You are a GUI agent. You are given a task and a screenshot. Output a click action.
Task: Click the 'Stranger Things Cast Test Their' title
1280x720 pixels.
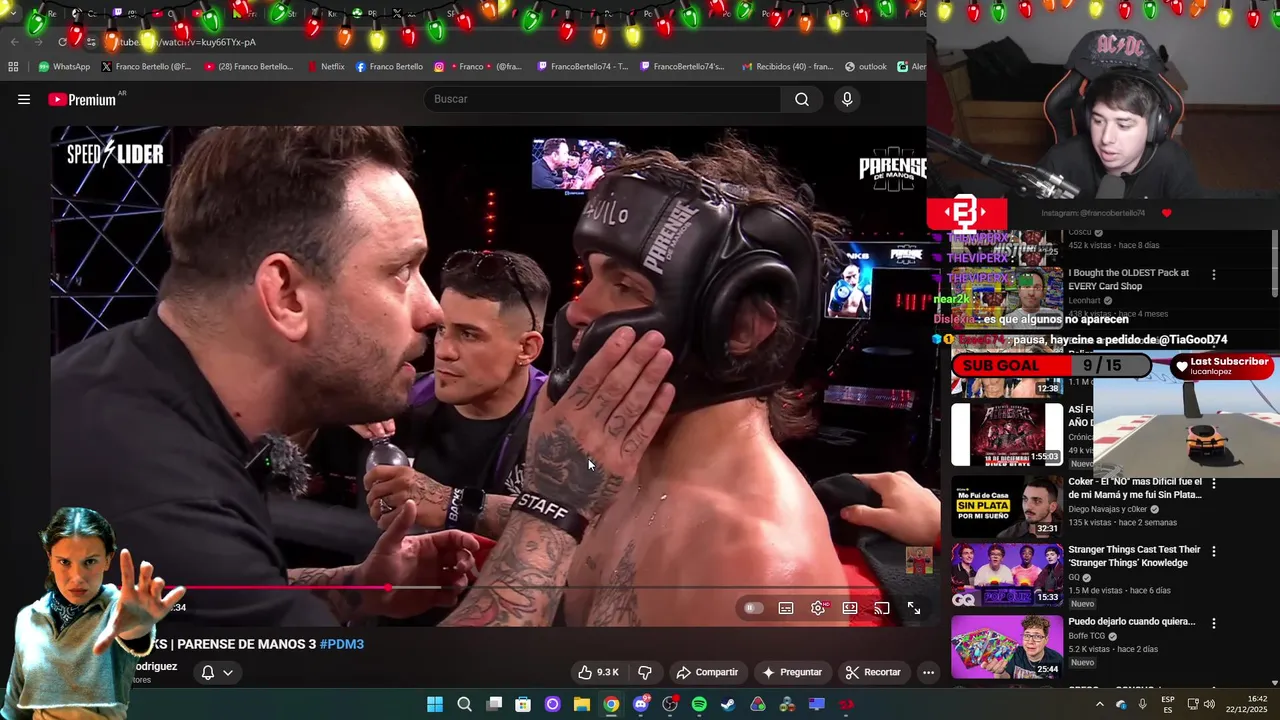tap(1134, 556)
